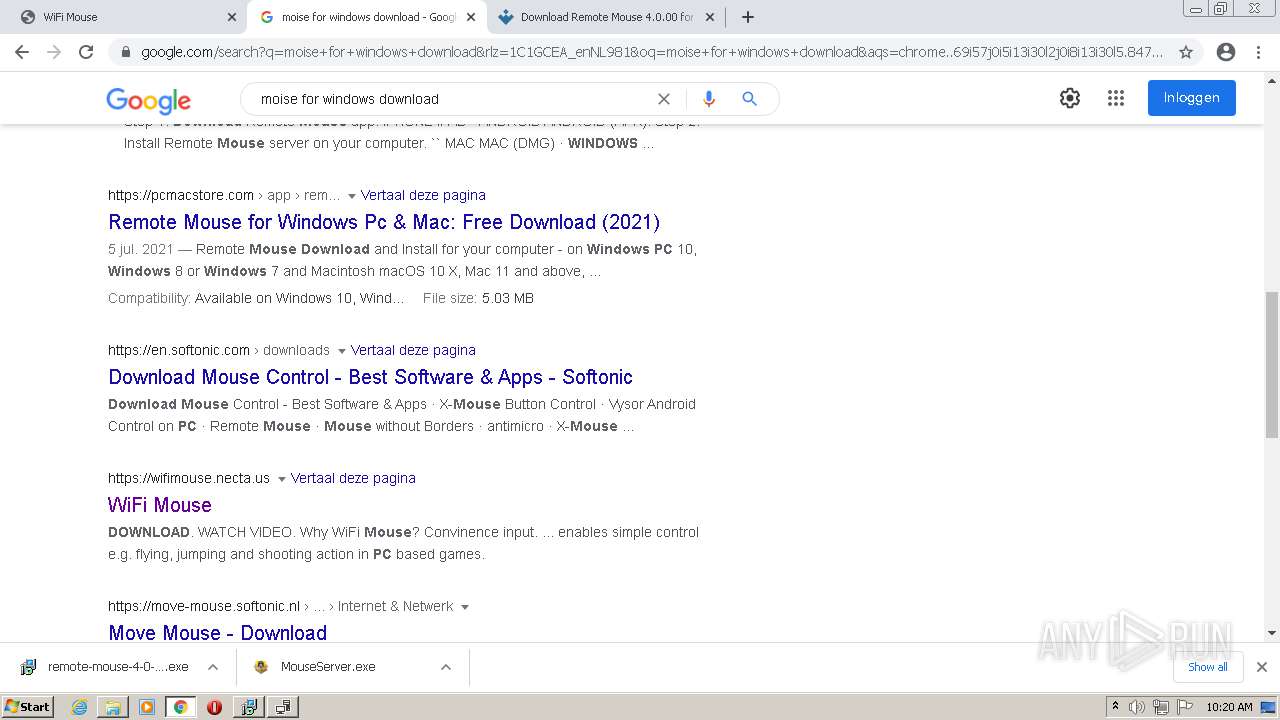Open the Google apps grid

pyautogui.click(x=1116, y=98)
